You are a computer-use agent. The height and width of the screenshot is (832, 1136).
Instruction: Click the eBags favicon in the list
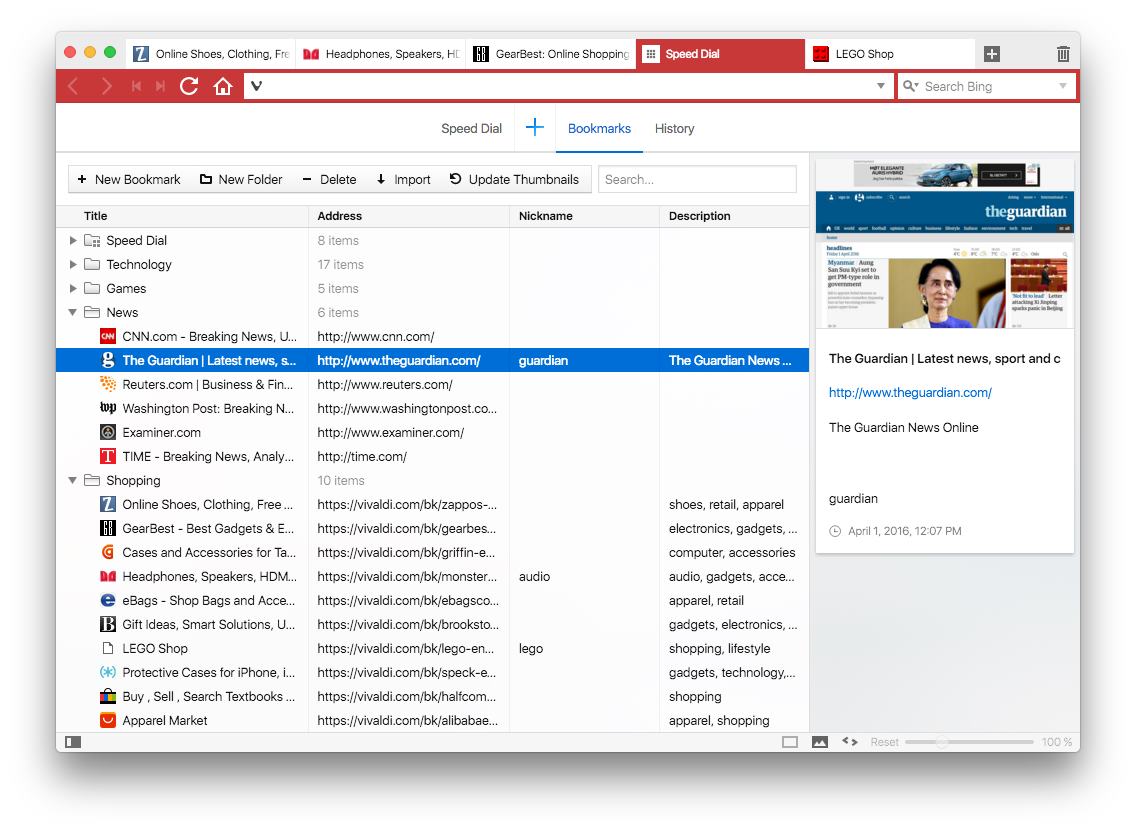(108, 600)
